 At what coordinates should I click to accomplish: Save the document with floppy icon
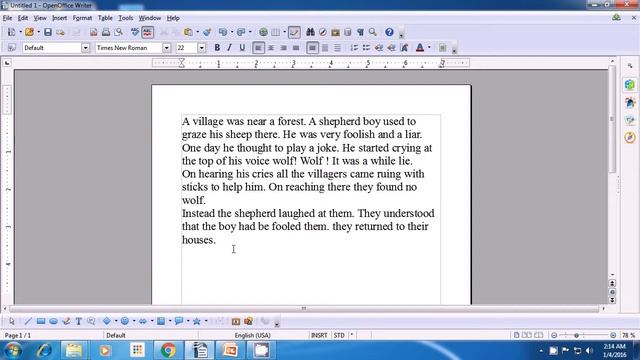pos(48,32)
